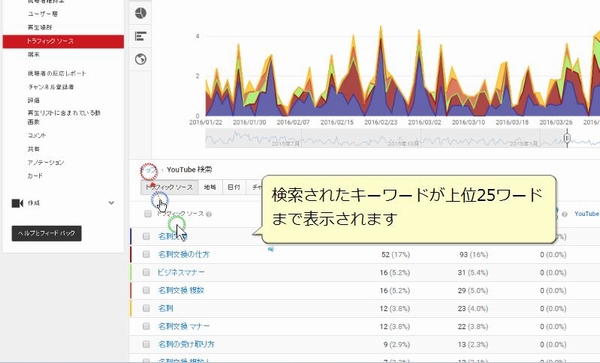600x363 pixels.
Task: Open the 名刺交換 マナー keyword link
Action: point(184,326)
